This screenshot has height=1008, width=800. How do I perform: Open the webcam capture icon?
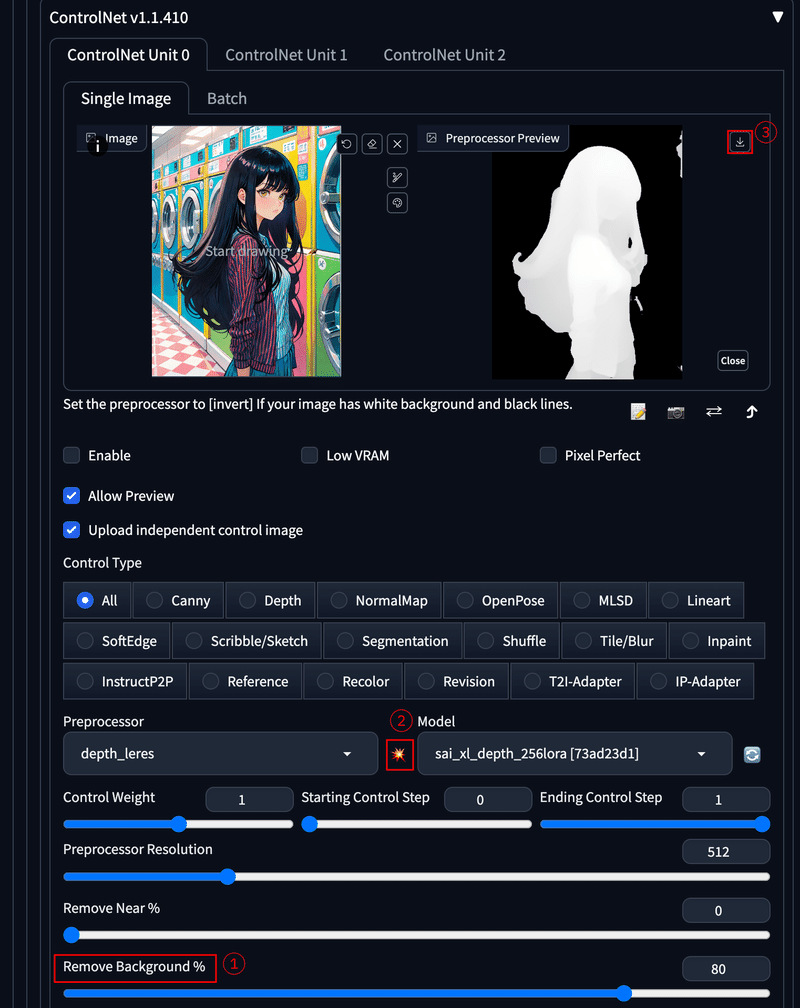click(x=675, y=411)
